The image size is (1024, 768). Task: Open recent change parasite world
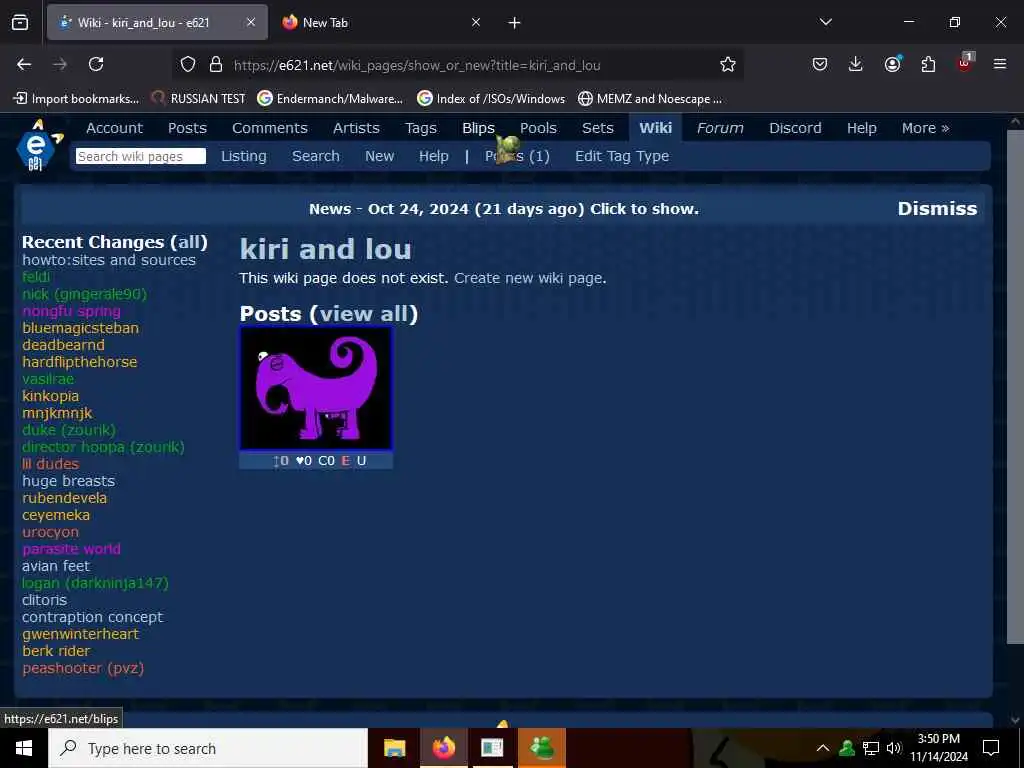point(71,549)
